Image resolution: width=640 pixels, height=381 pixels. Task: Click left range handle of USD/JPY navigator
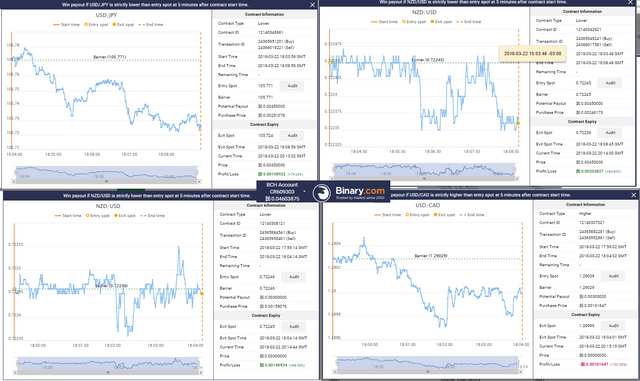pyautogui.click(x=16, y=172)
